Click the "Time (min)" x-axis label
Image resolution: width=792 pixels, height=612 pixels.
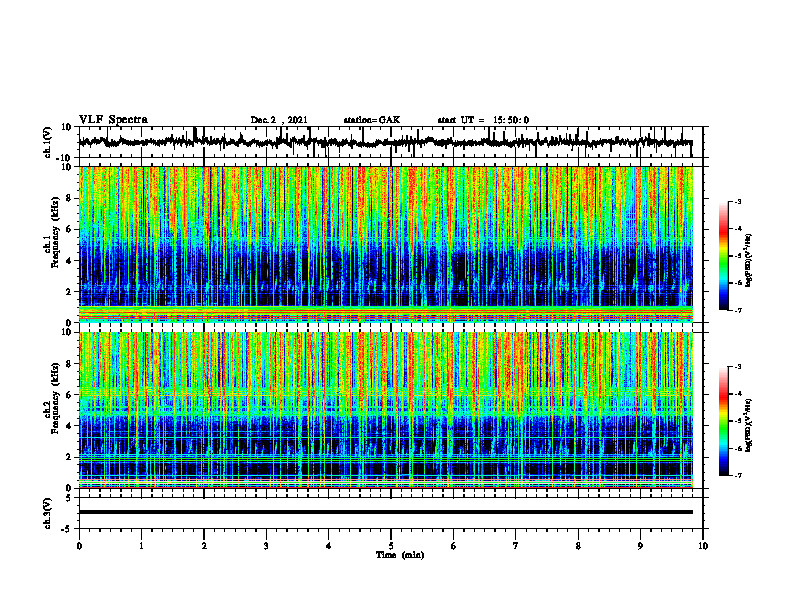pos(400,555)
